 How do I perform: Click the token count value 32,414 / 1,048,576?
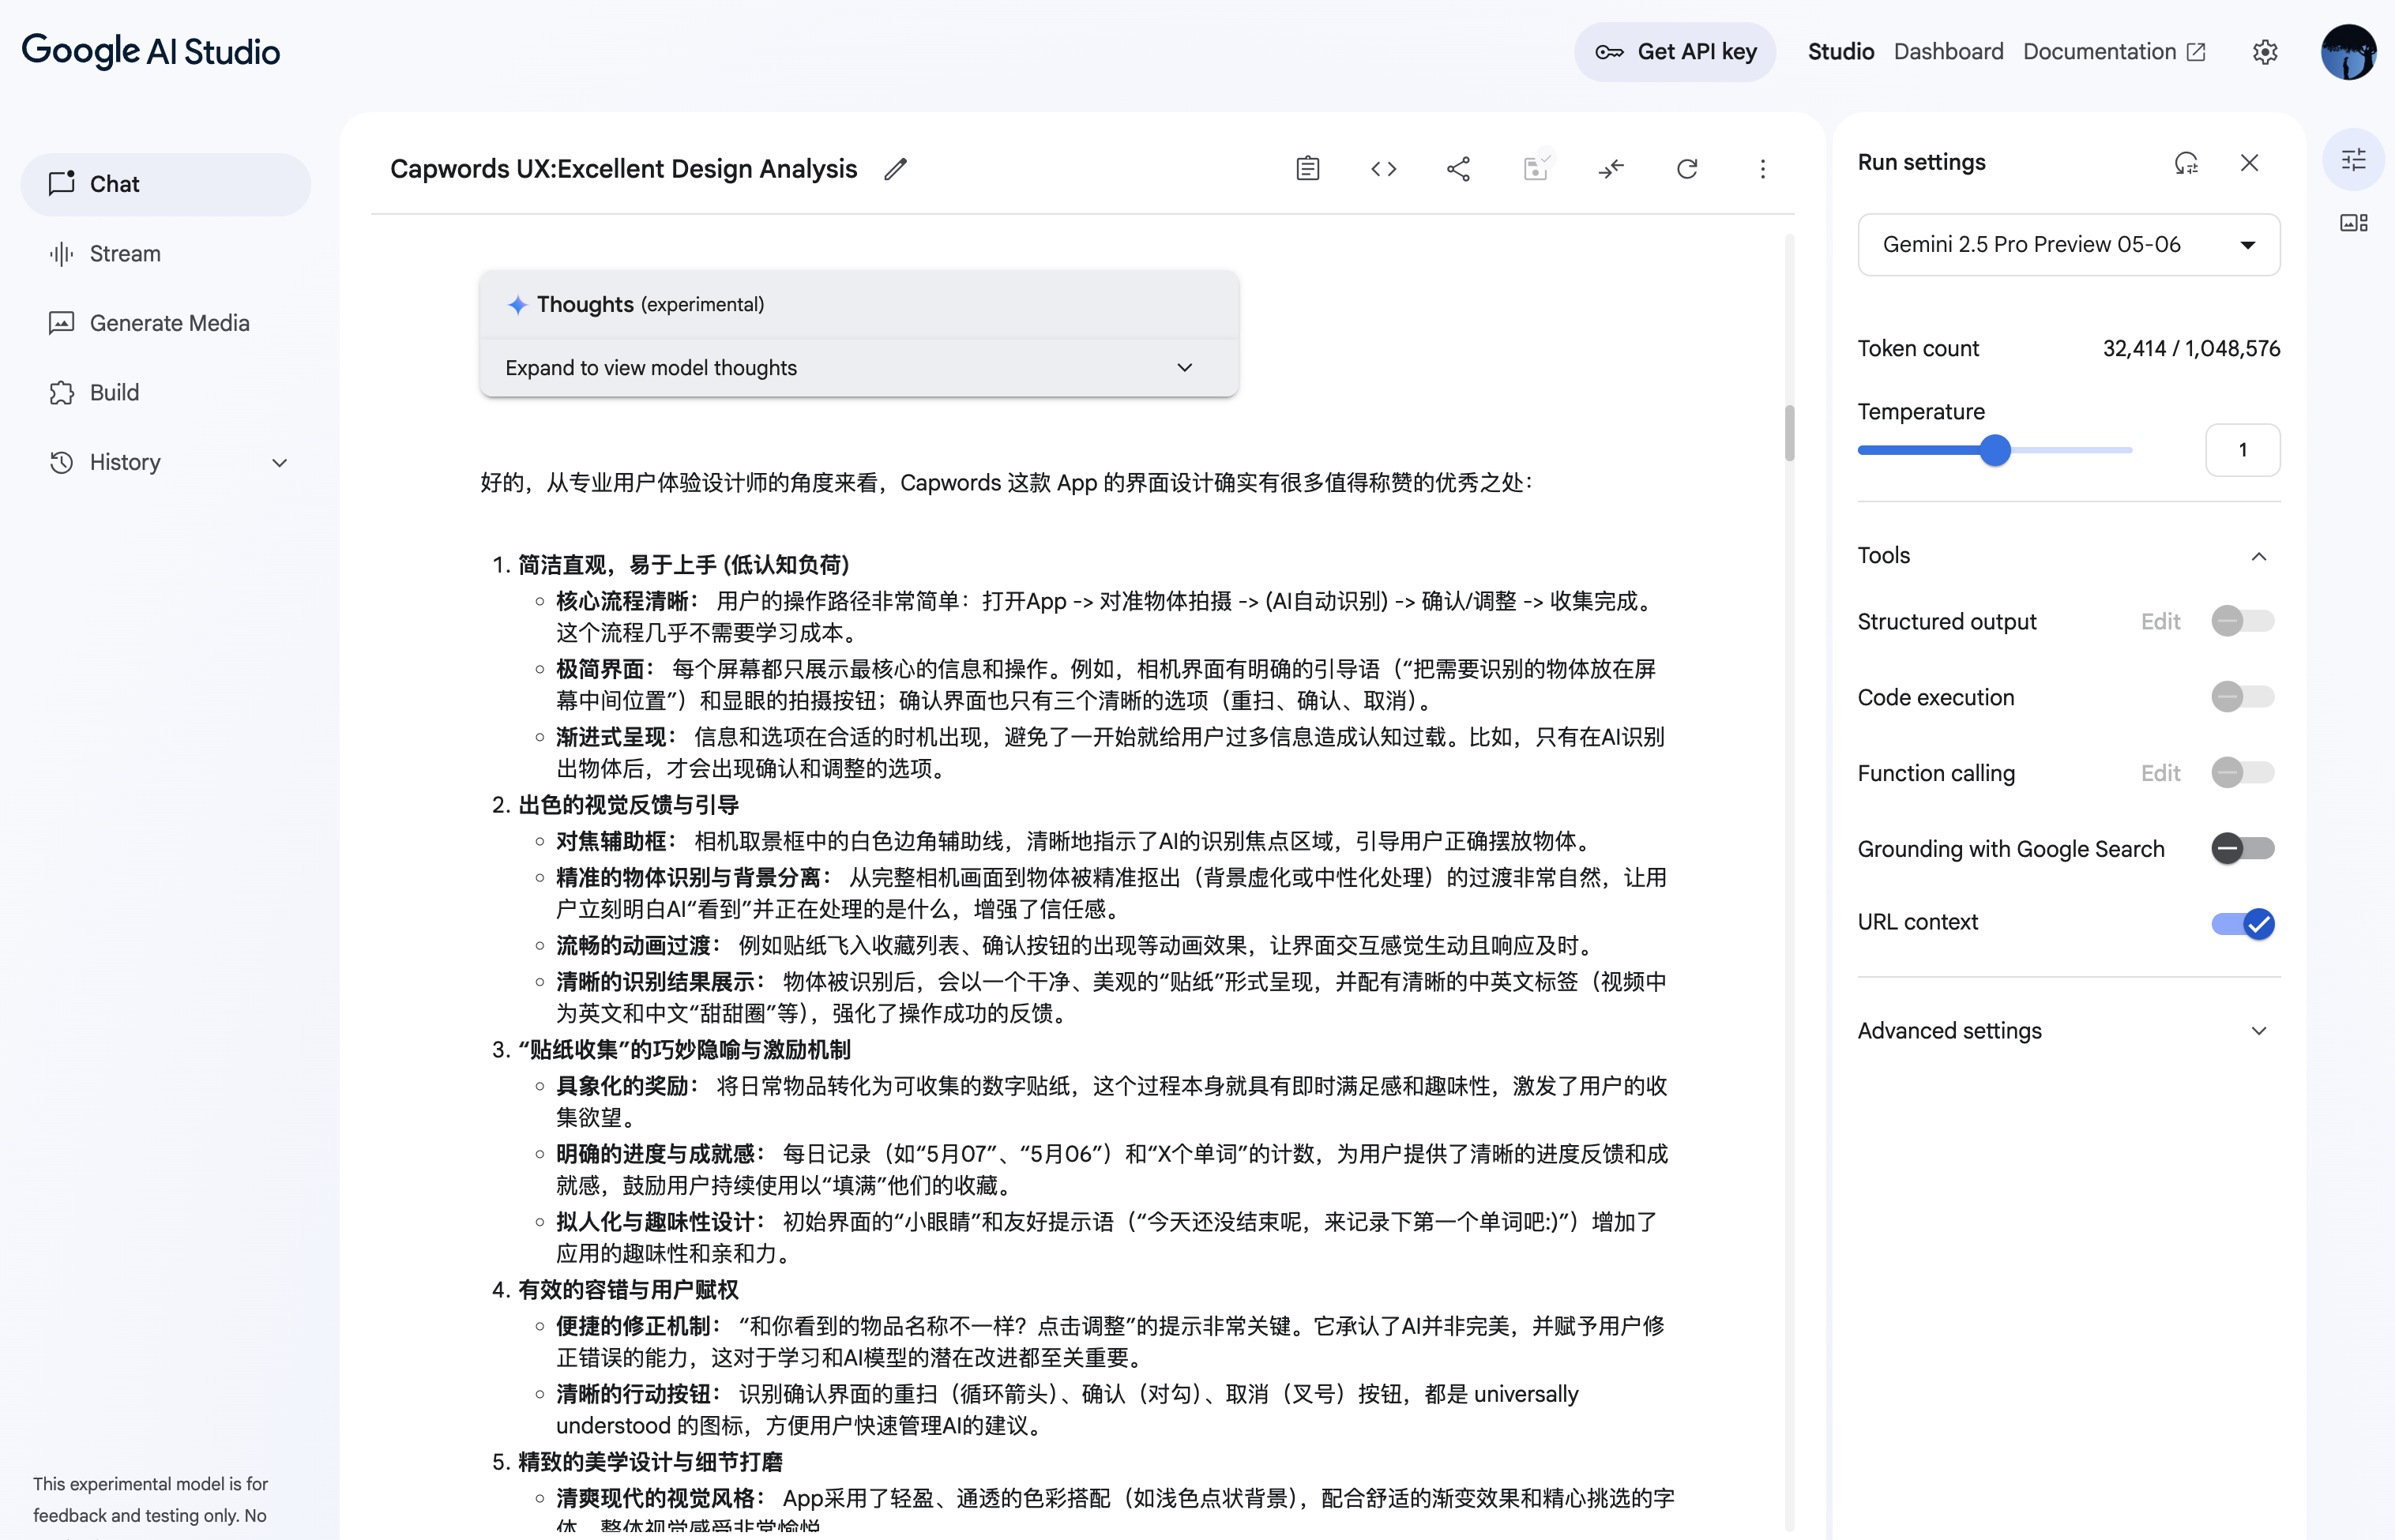tap(2191, 348)
